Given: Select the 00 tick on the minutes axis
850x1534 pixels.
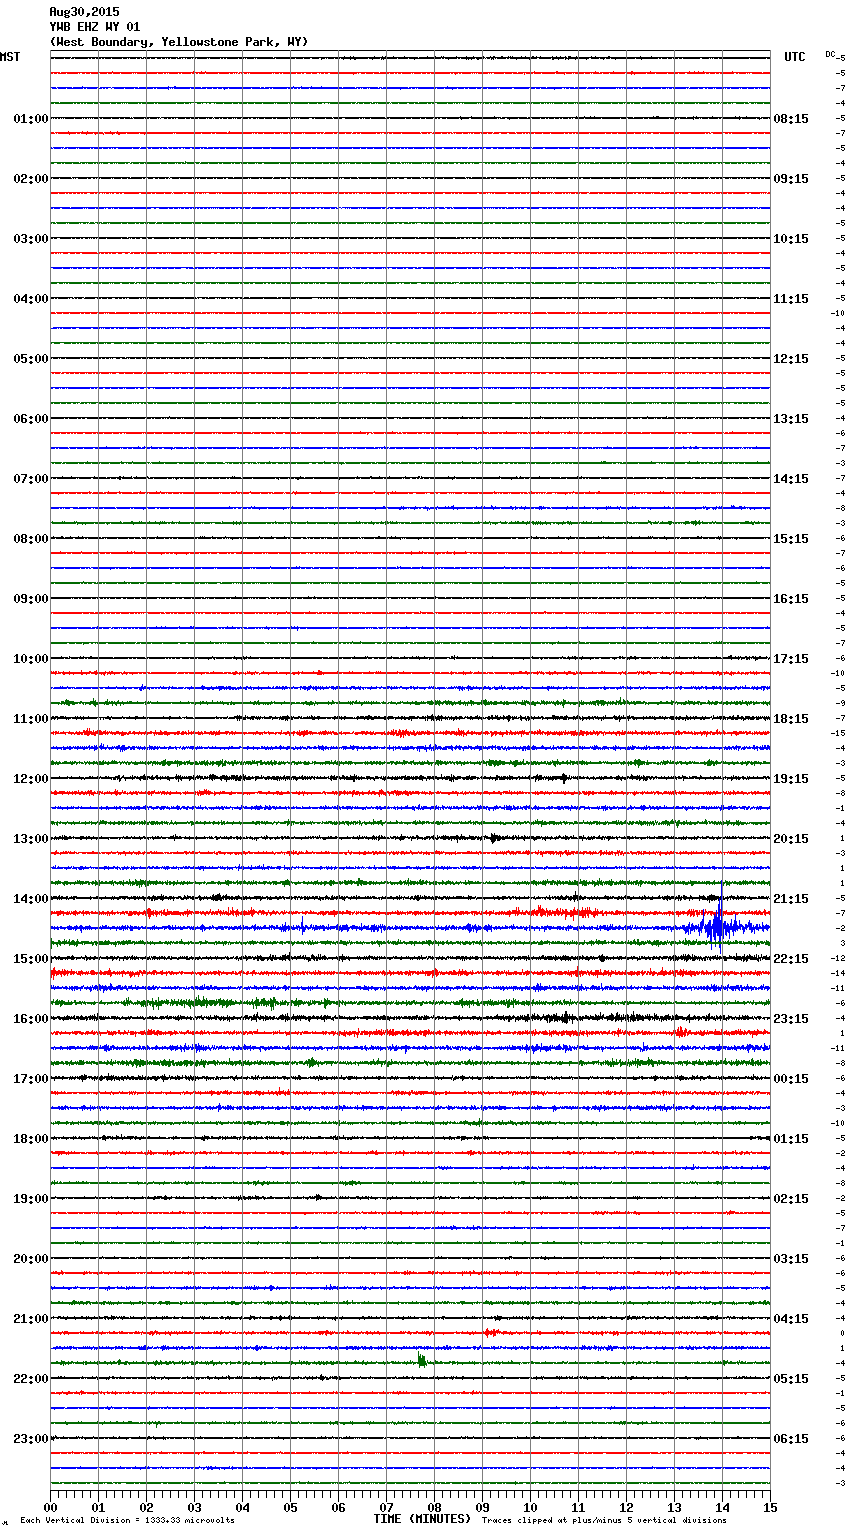Looking at the screenshot, I should click(51, 1507).
